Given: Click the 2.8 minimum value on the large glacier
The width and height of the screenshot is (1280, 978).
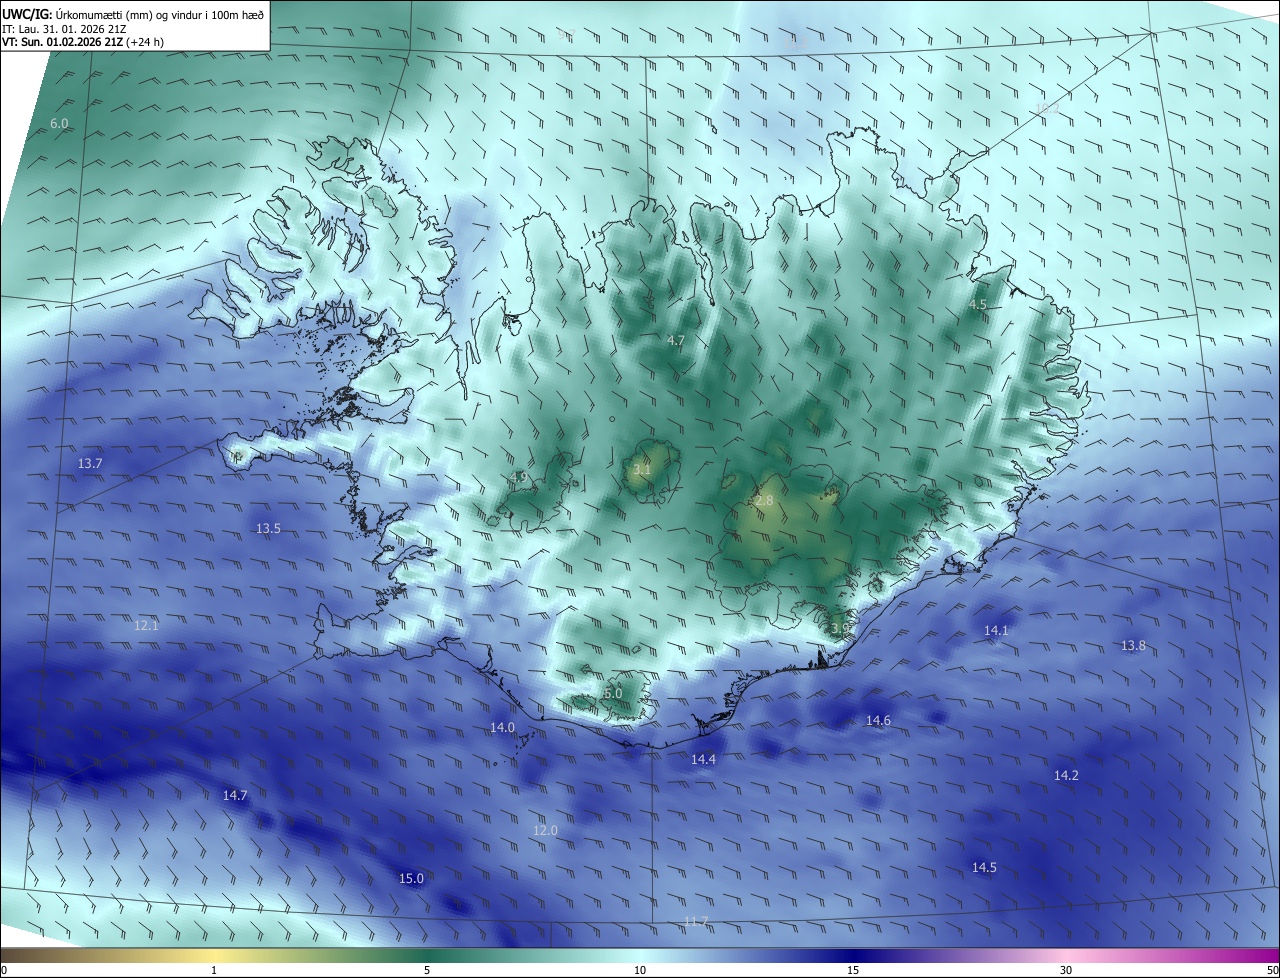Looking at the screenshot, I should (x=764, y=500).
